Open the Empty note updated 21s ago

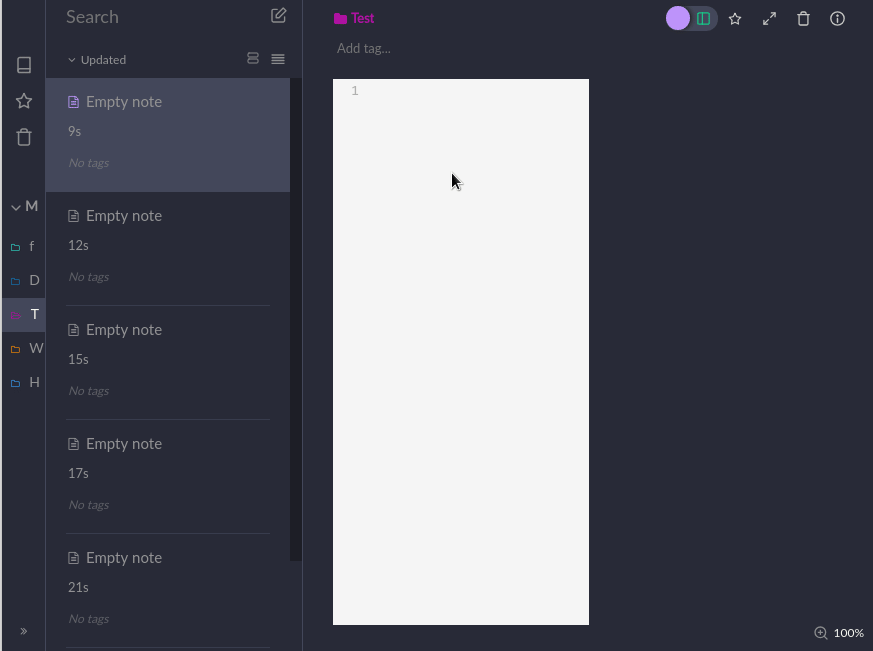point(168,590)
